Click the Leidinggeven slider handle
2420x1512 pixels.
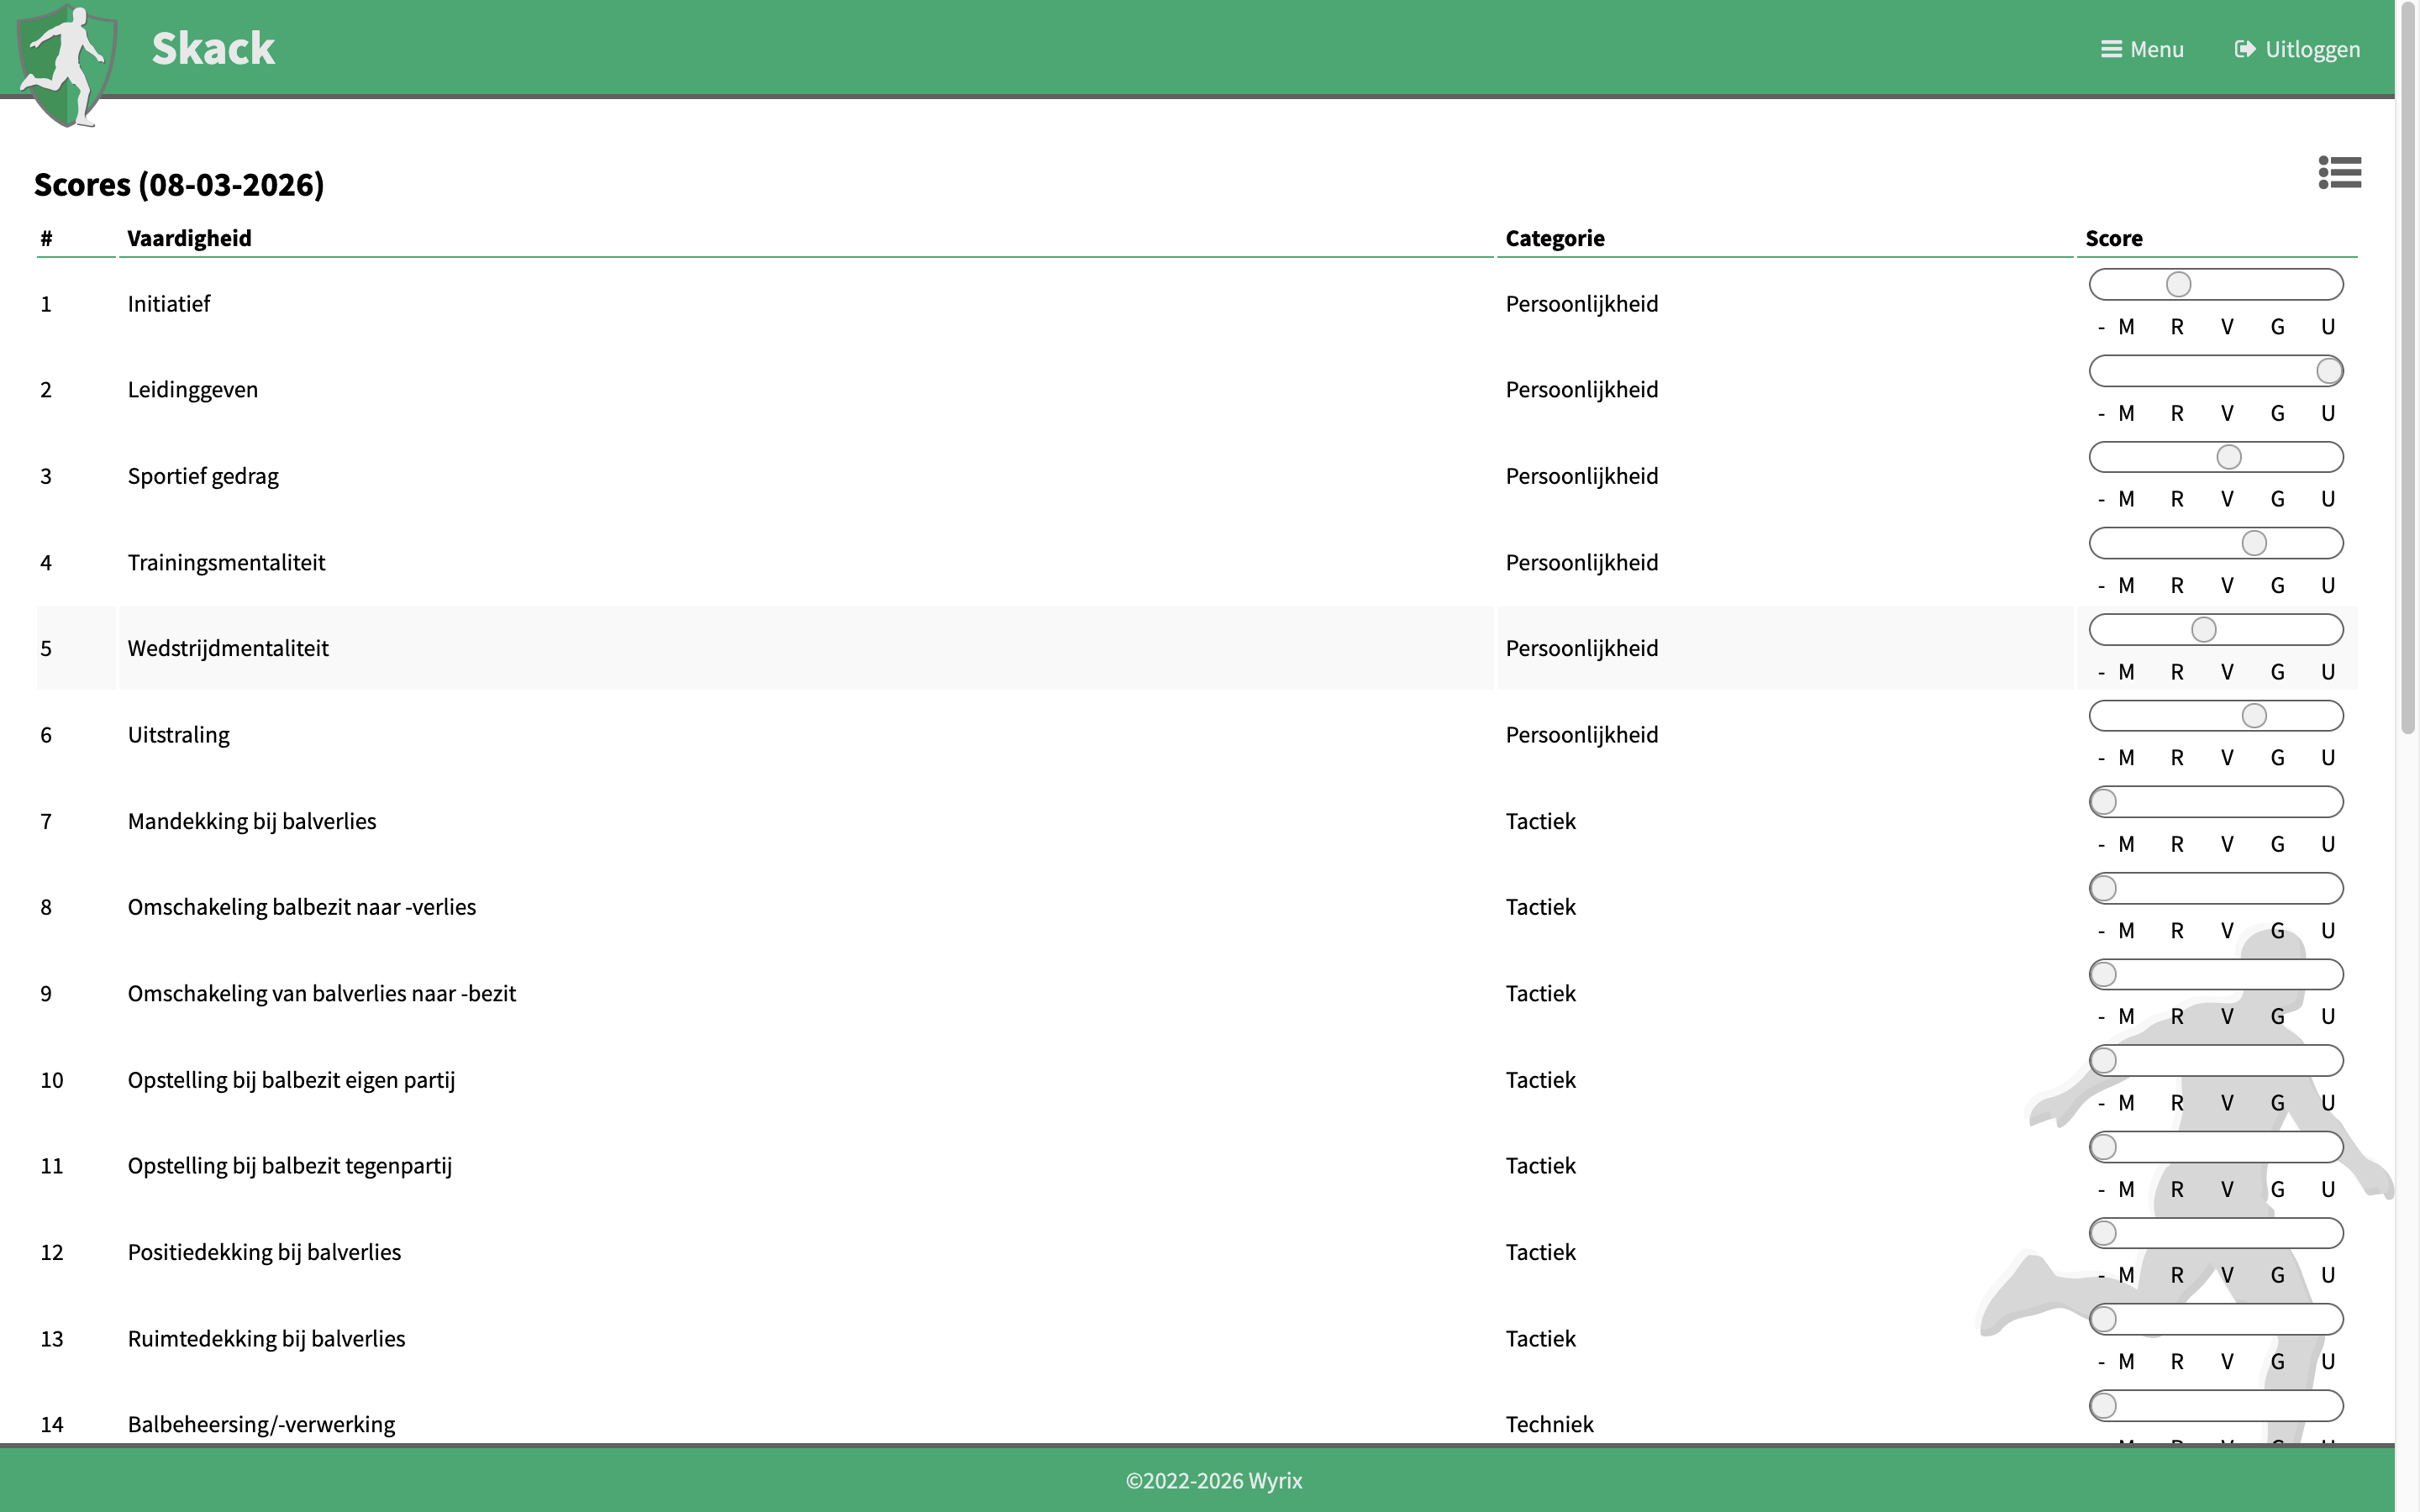point(2328,371)
